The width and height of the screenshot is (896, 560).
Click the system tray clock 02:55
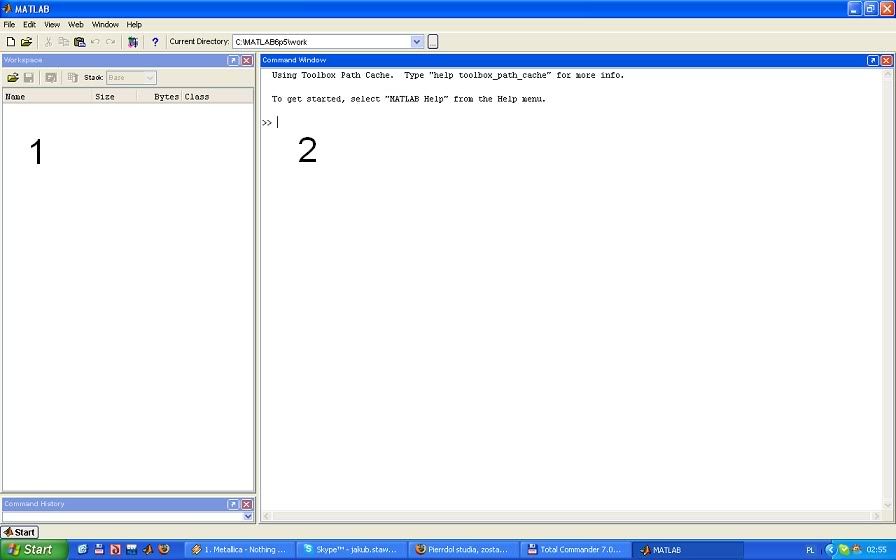point(877,550)
